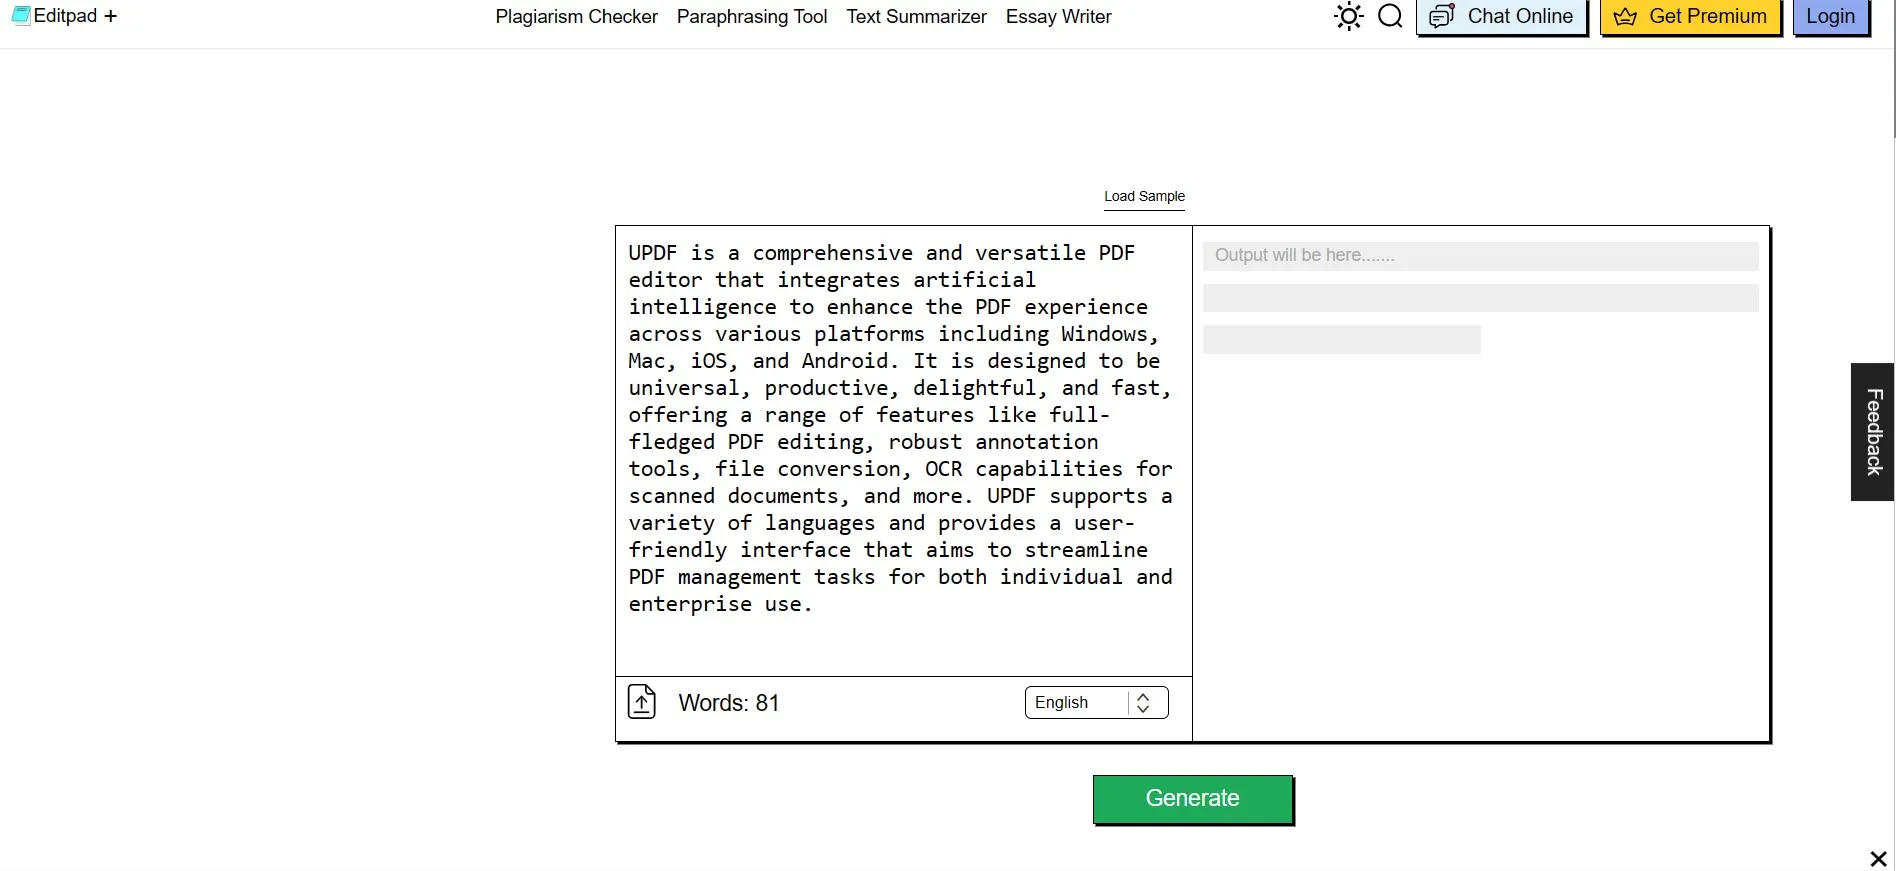Click the Editpad brand text

click(65, 16)
